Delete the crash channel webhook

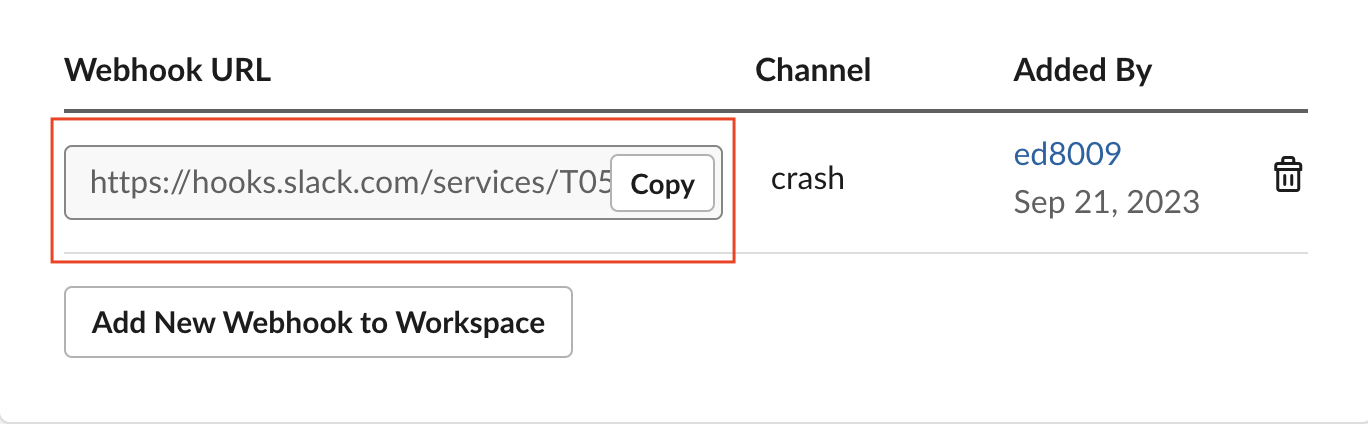coord(1287,176)
